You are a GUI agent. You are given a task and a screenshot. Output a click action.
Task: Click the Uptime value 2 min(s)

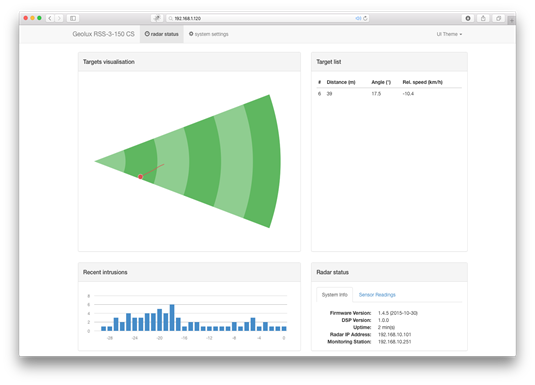tap(386, 327)
